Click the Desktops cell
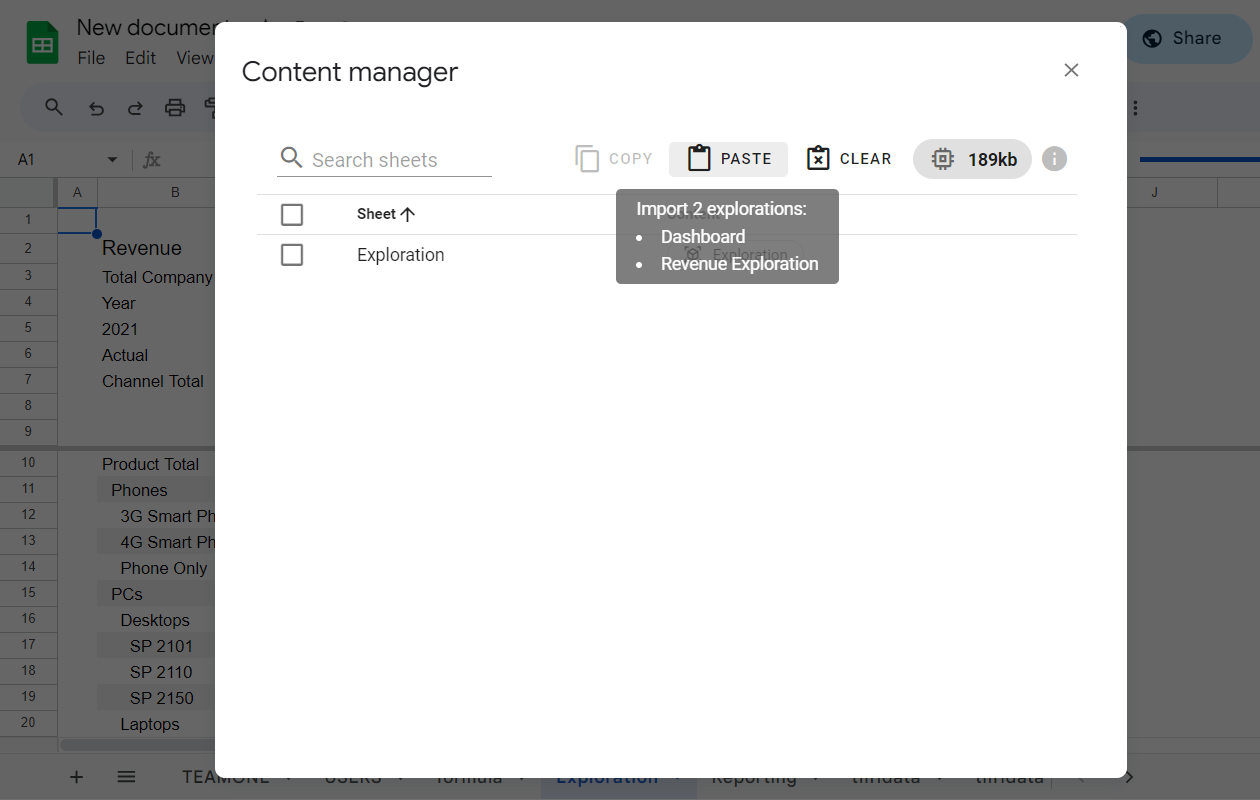1260x800 pixels. [155, 620]
